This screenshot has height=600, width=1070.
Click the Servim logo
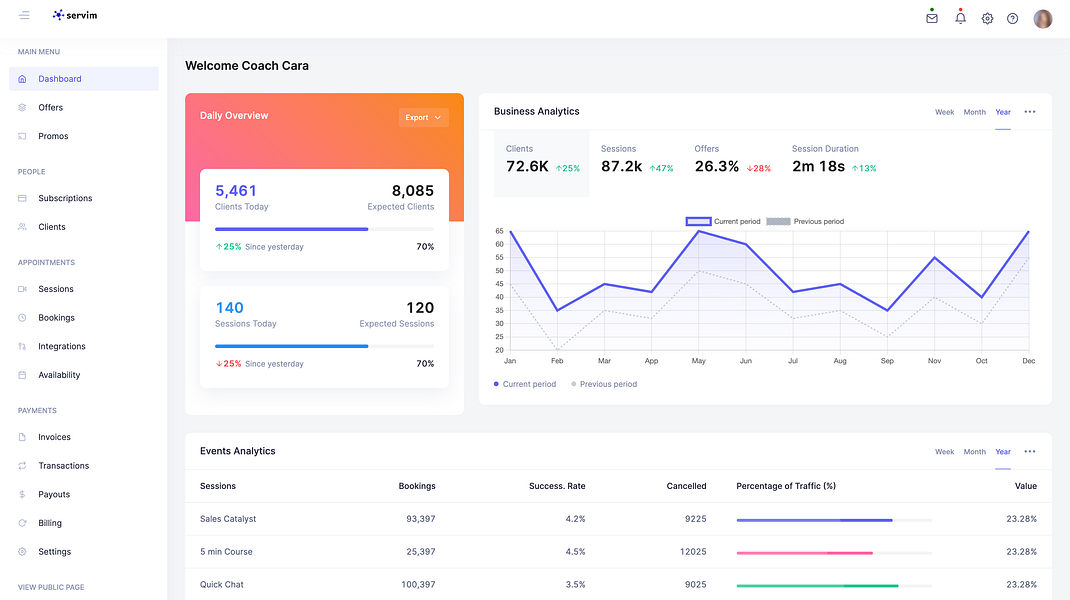coord(75,15)
